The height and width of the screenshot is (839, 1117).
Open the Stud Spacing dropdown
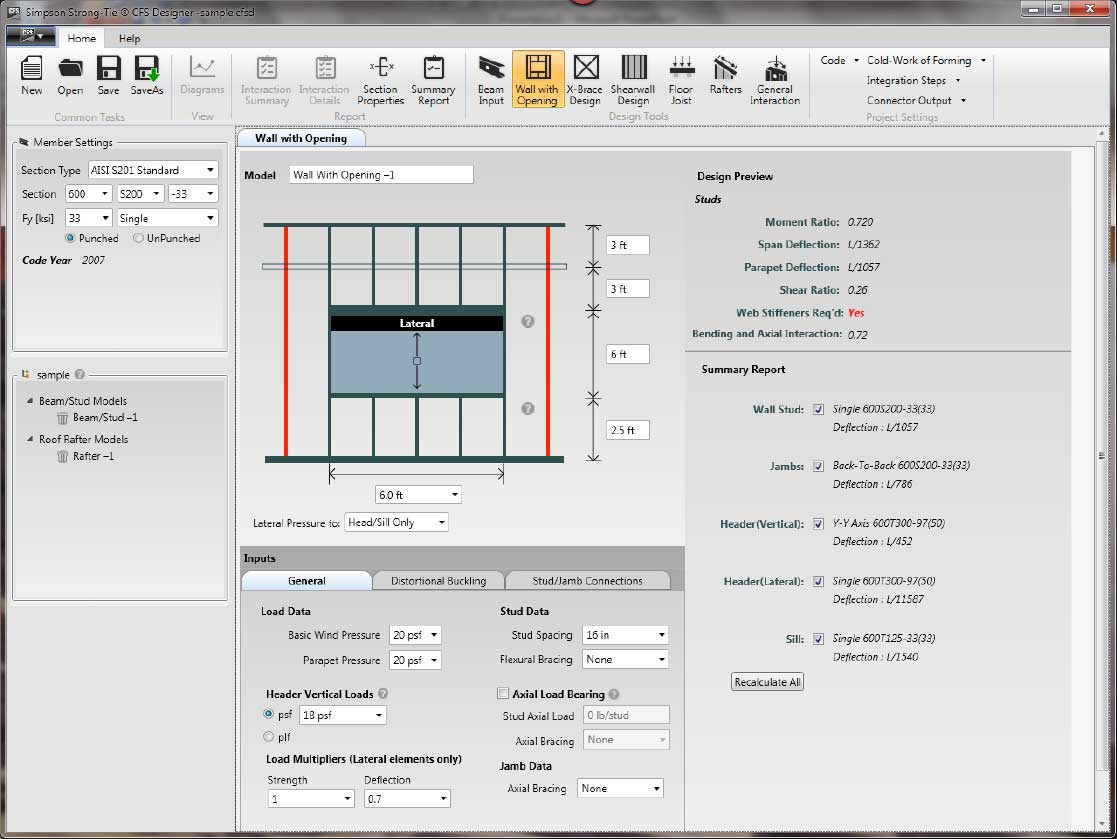coord(625,634)
